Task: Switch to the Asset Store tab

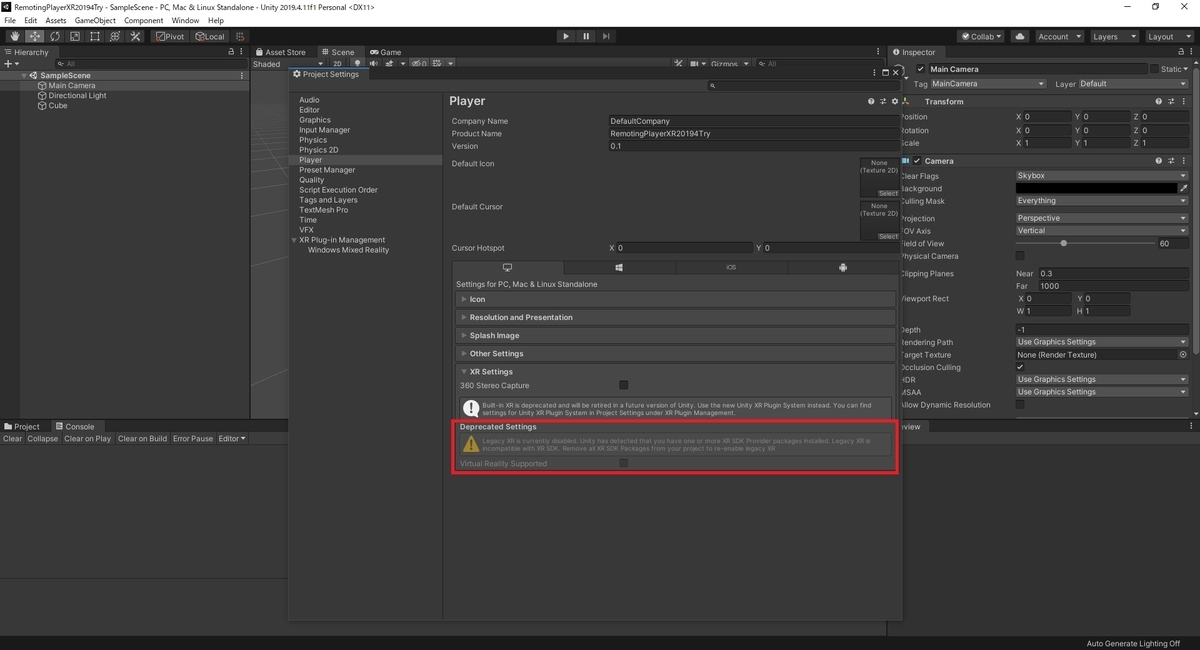Action: (281, 52)
